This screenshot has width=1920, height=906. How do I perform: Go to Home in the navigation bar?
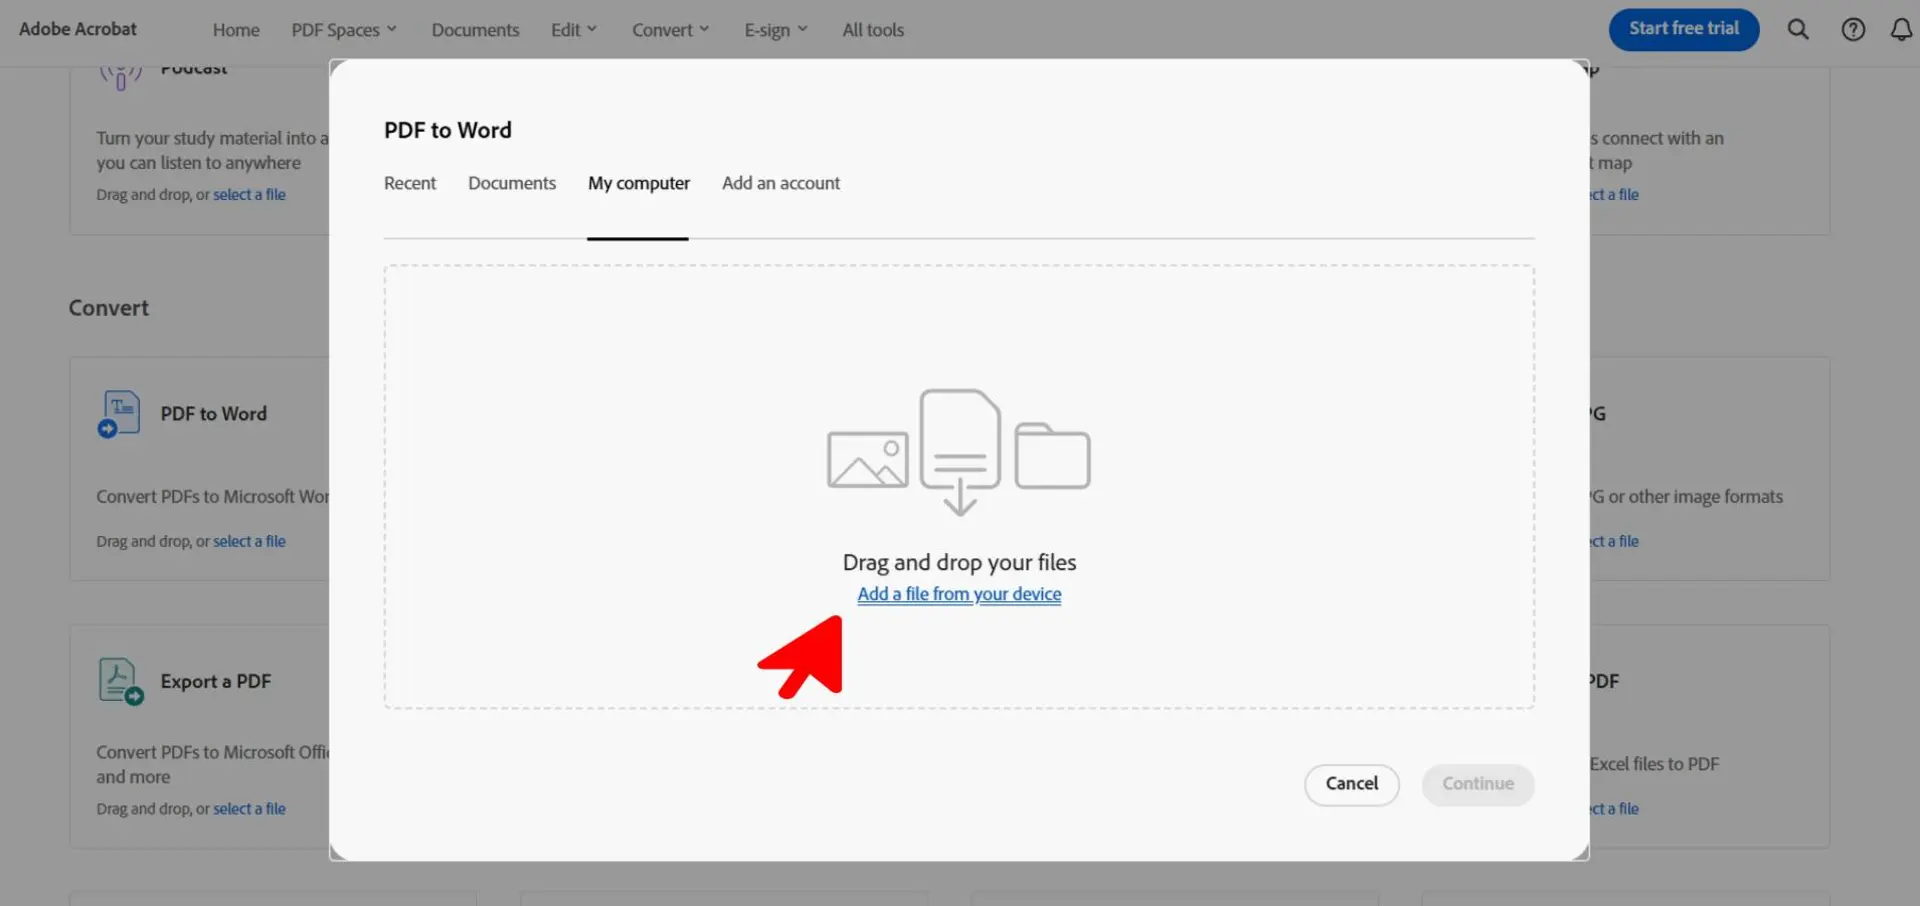tap(236, 30)
